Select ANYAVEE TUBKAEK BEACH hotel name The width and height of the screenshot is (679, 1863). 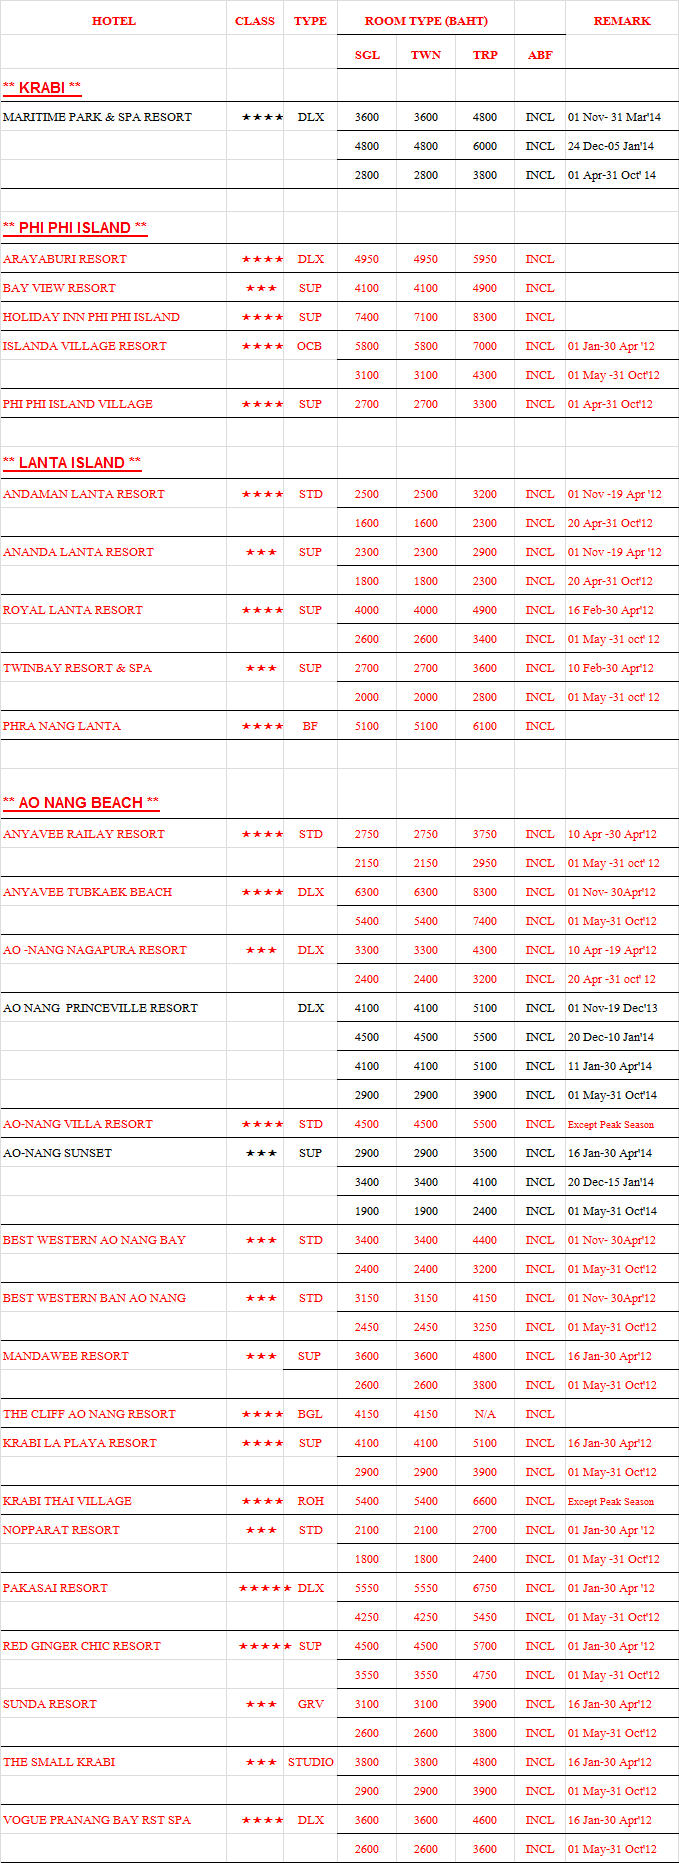coord(87,892)
